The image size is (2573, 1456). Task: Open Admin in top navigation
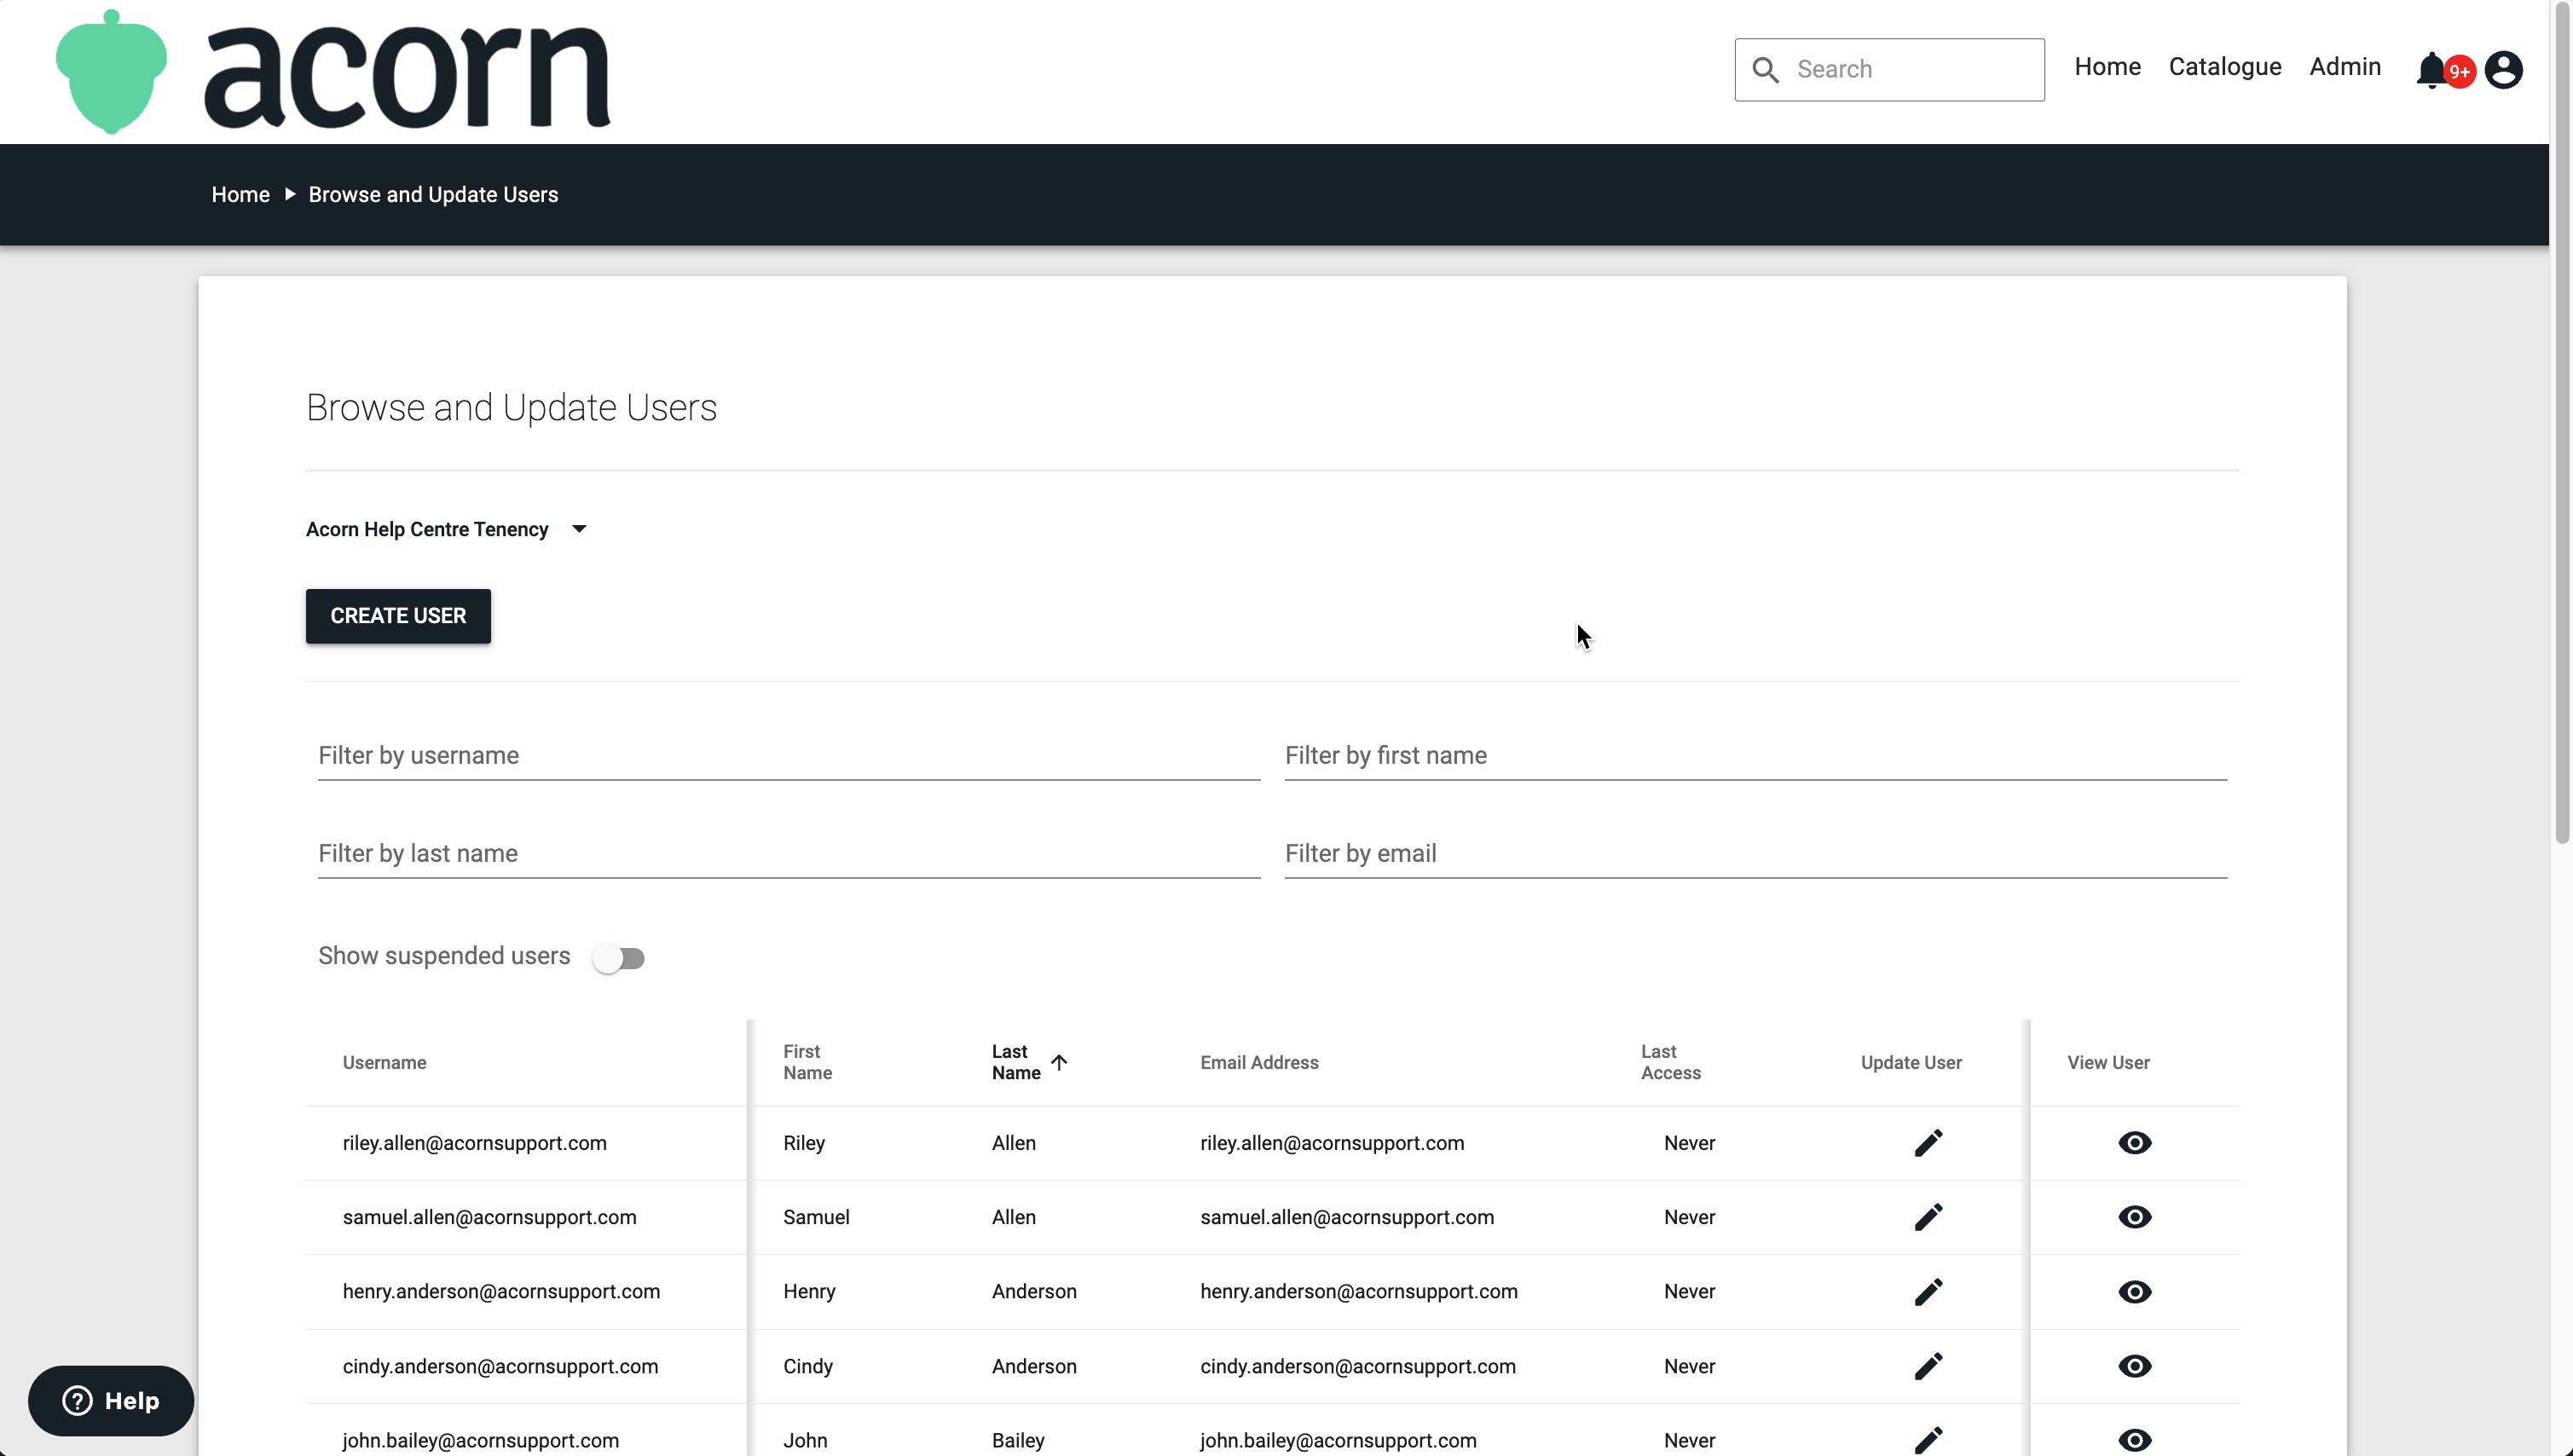(x=2344, y=67)
